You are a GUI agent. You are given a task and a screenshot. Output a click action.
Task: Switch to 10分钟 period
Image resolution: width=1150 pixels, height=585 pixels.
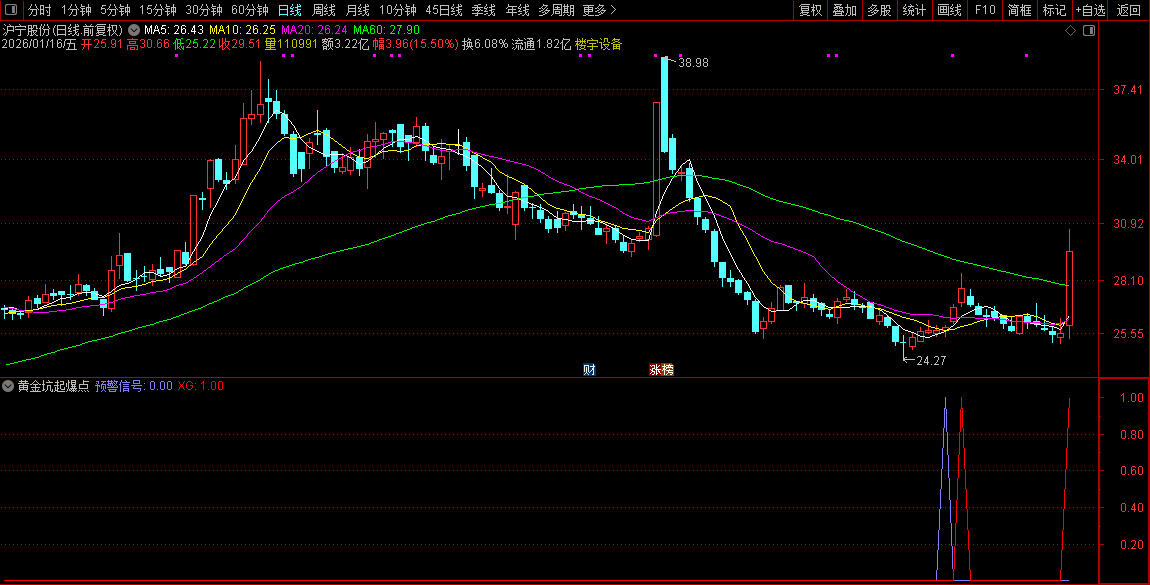398,10
